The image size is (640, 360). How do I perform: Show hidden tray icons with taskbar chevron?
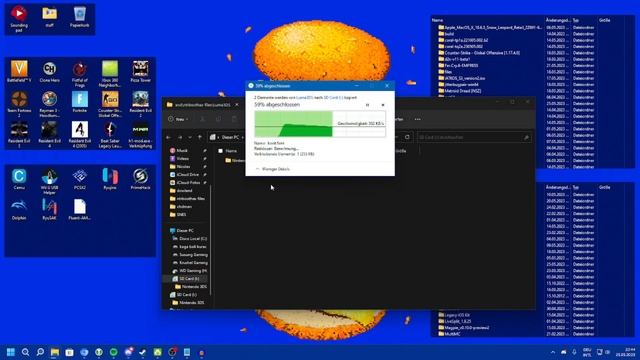point(553,352)
